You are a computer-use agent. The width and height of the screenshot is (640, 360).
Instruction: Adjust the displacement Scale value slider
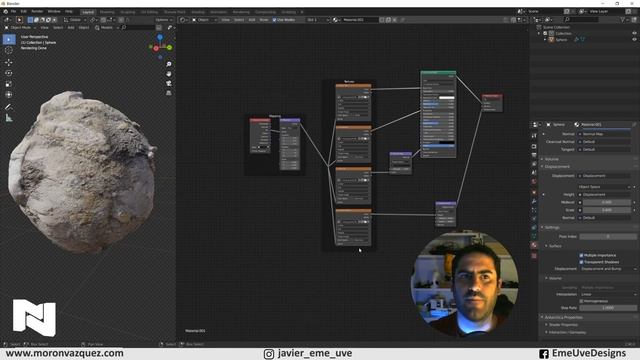tap(607, 210)
